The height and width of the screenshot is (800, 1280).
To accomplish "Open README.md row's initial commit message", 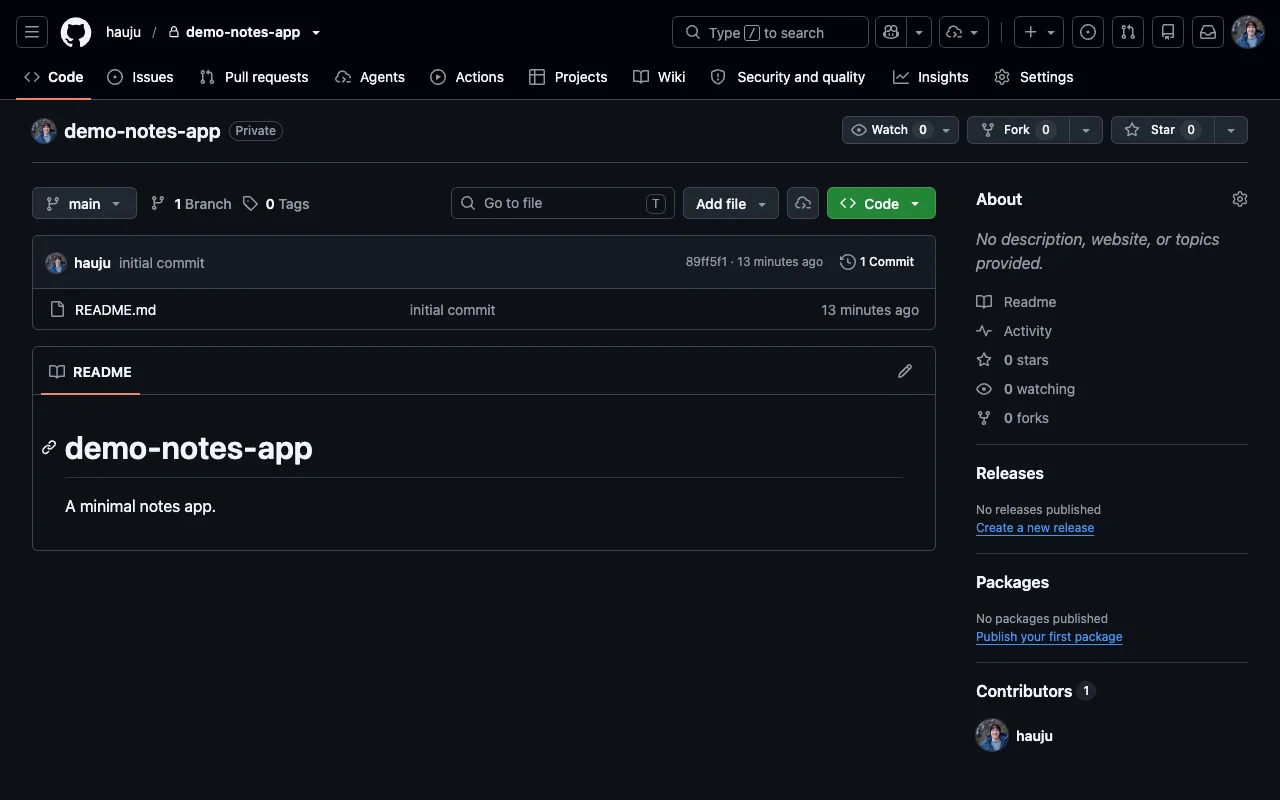I will click(x=452, y=310).
